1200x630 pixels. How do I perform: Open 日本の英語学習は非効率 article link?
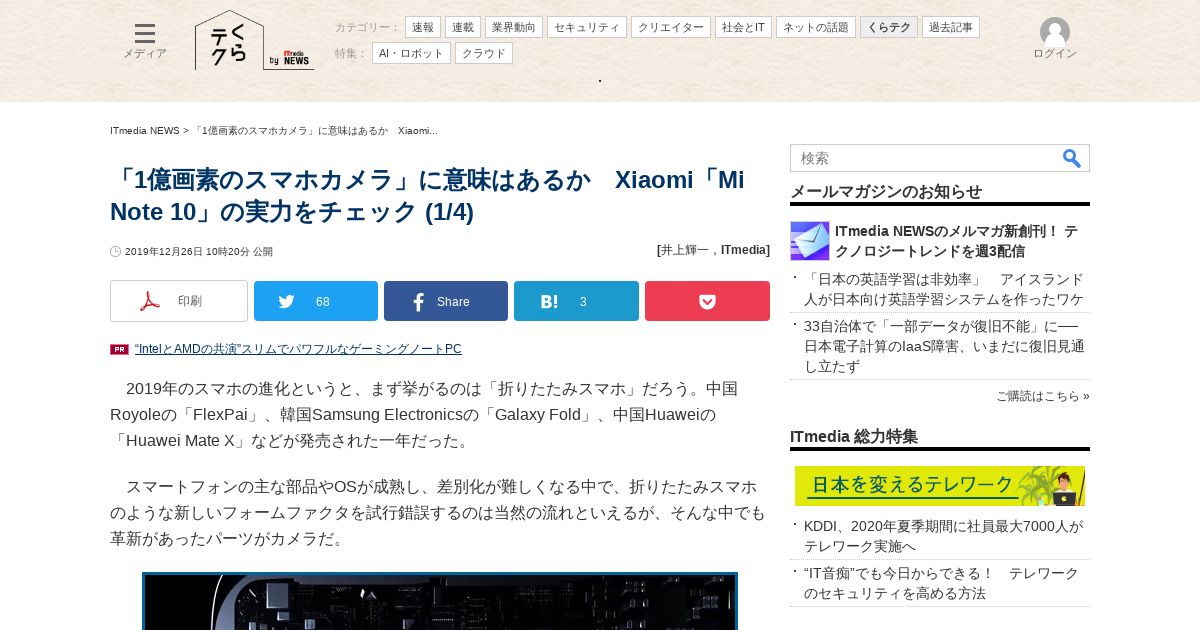pos(944,289)
